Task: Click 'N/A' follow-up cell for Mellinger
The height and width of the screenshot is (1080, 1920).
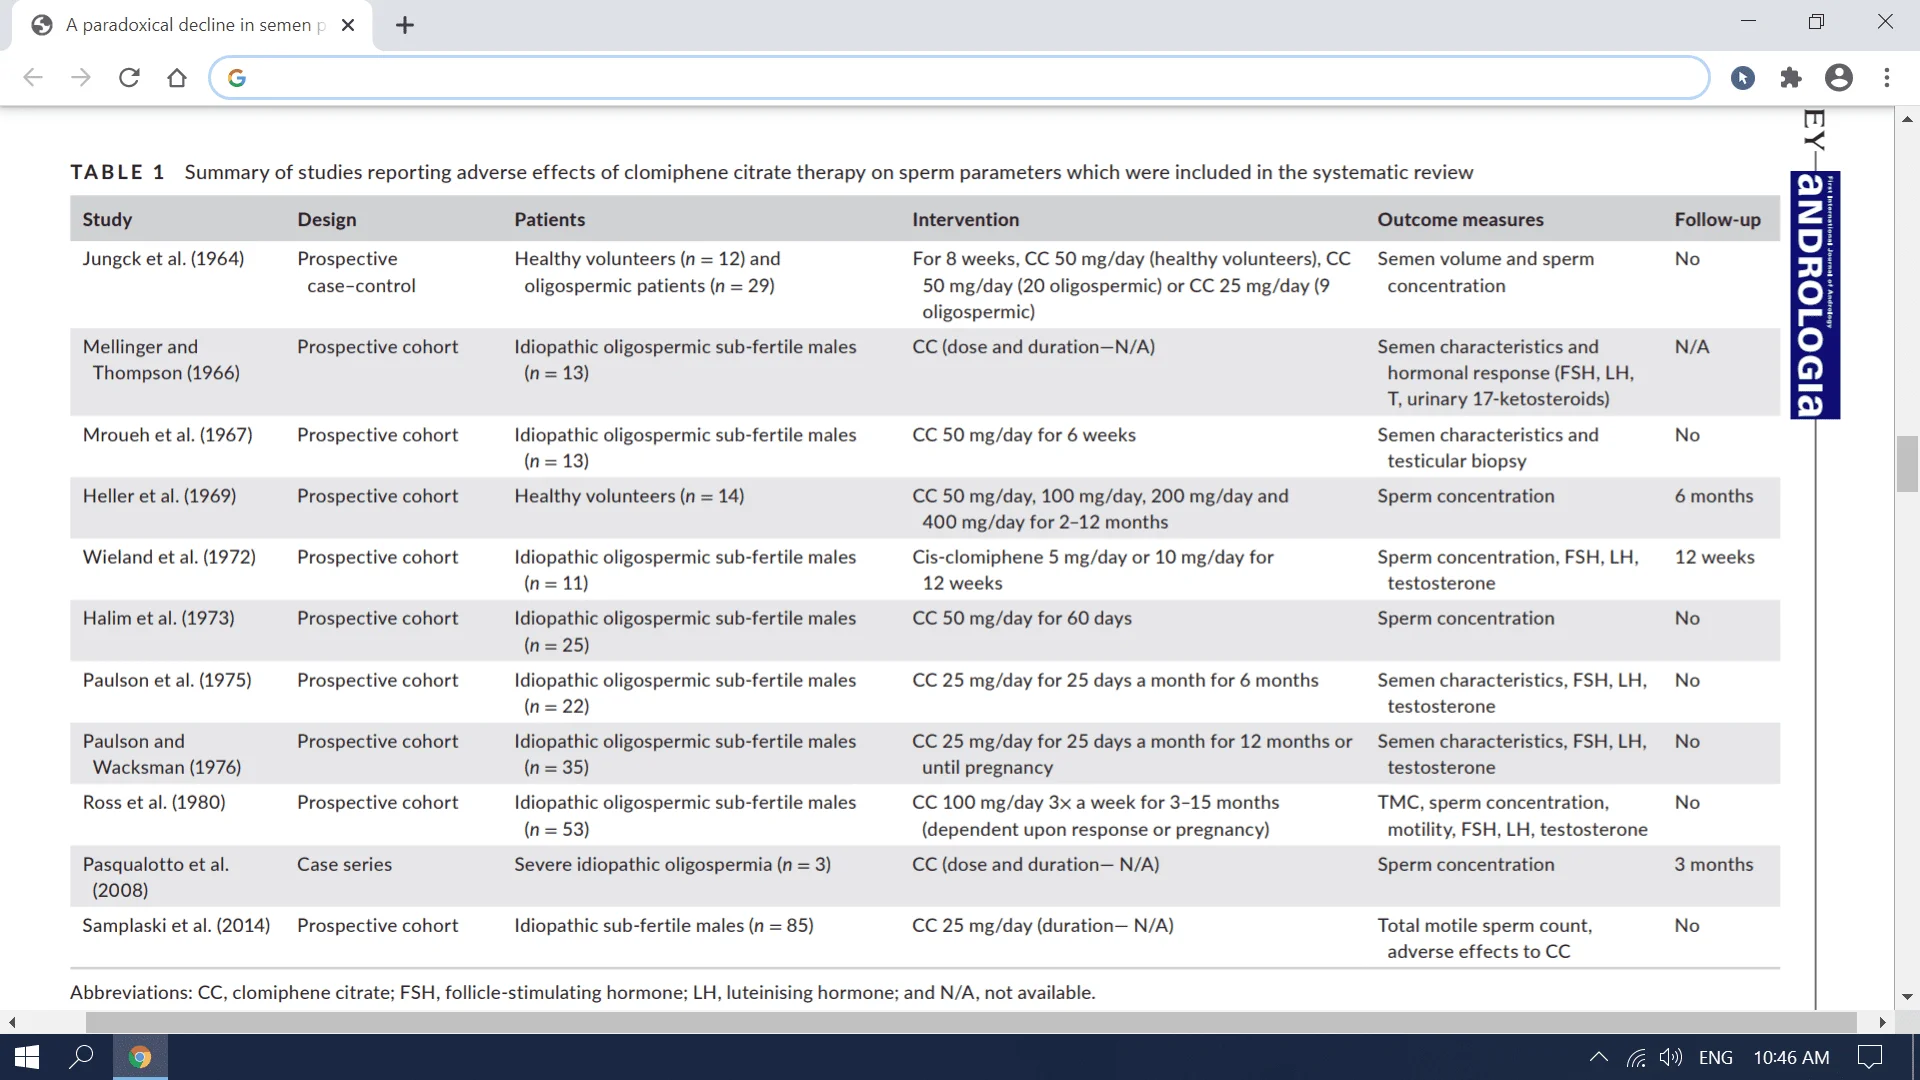Action: click(x=1692, y=346)
